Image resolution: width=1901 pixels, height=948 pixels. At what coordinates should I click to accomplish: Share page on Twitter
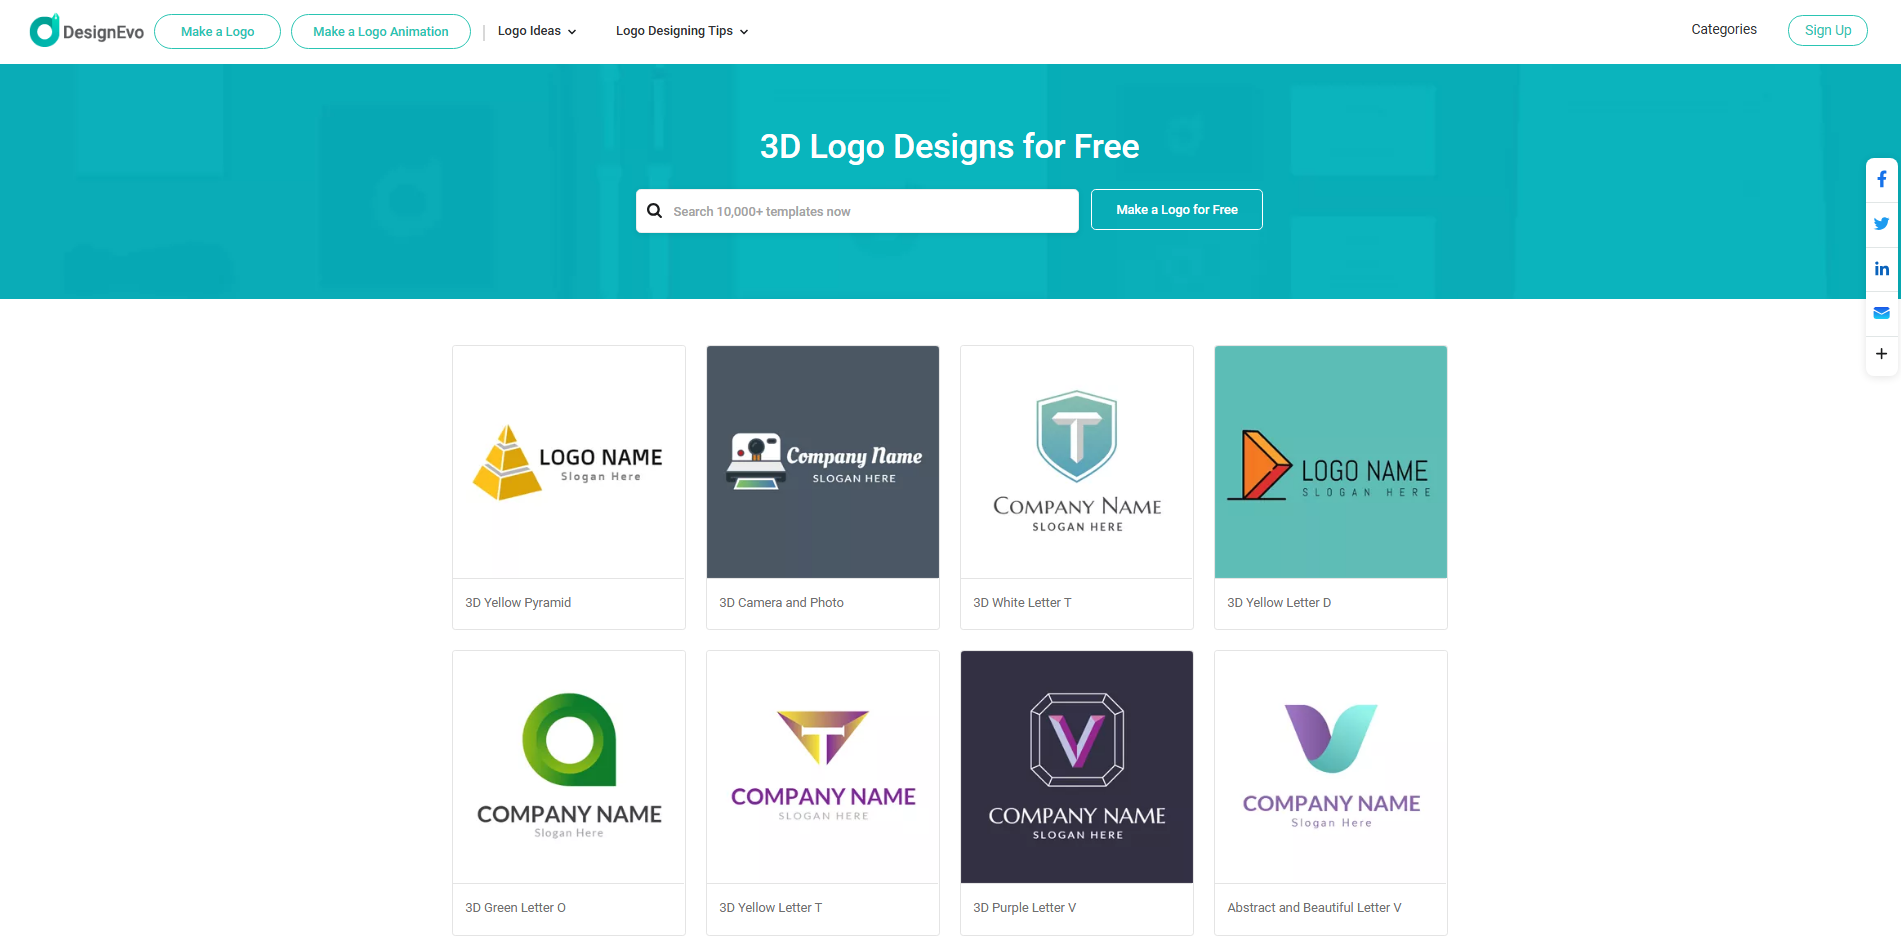[x=1881, y=224]
